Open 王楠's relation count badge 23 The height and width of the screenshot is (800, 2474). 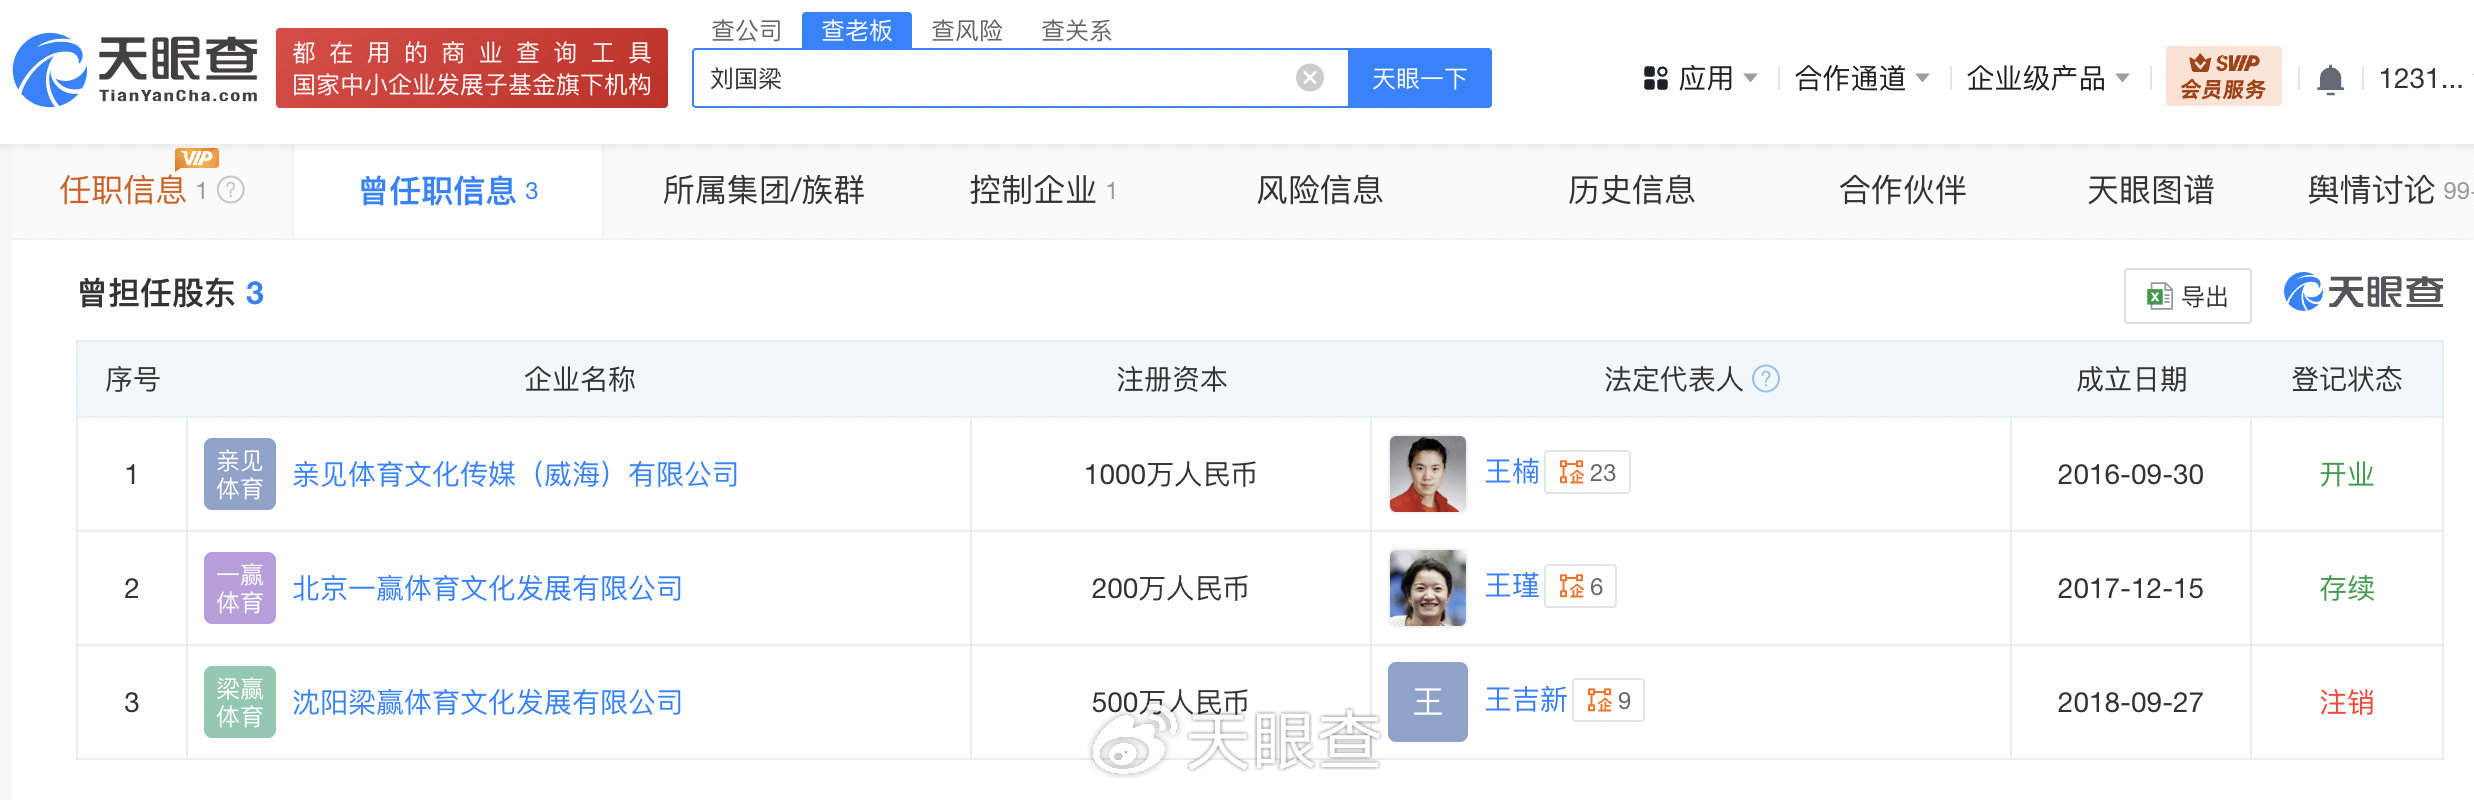1587,472
